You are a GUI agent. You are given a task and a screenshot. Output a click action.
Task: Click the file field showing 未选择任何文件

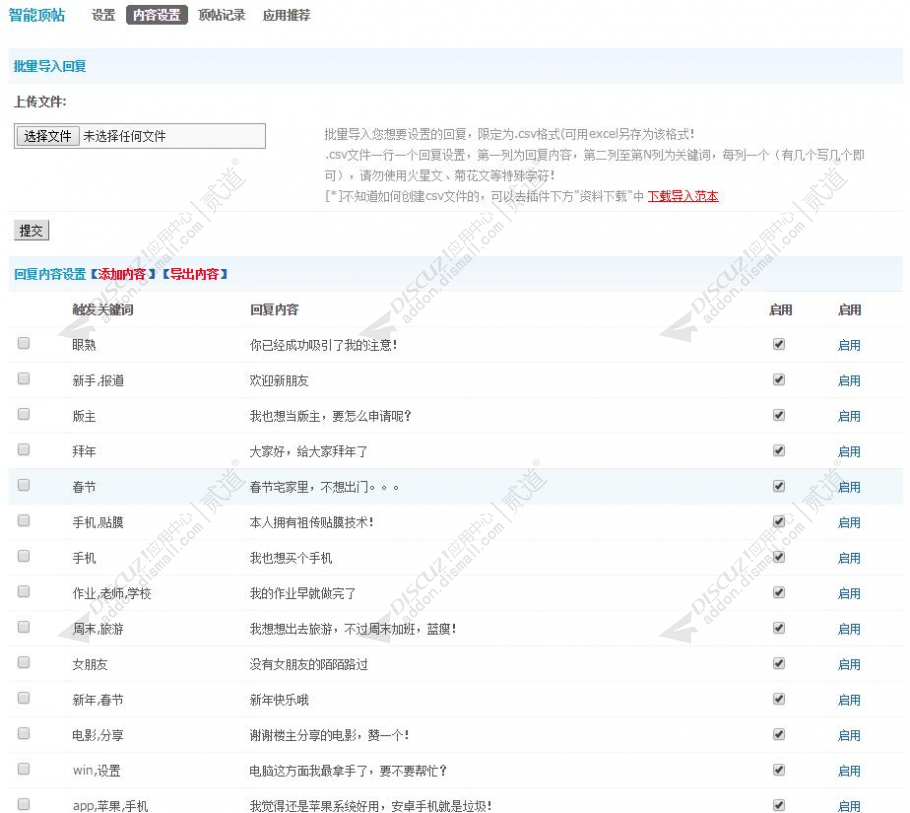(x=139, y=136)
